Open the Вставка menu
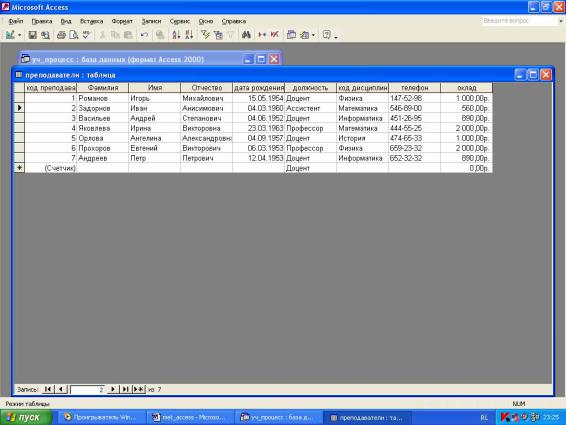This screenshot has height=425, width=566. 92,21
